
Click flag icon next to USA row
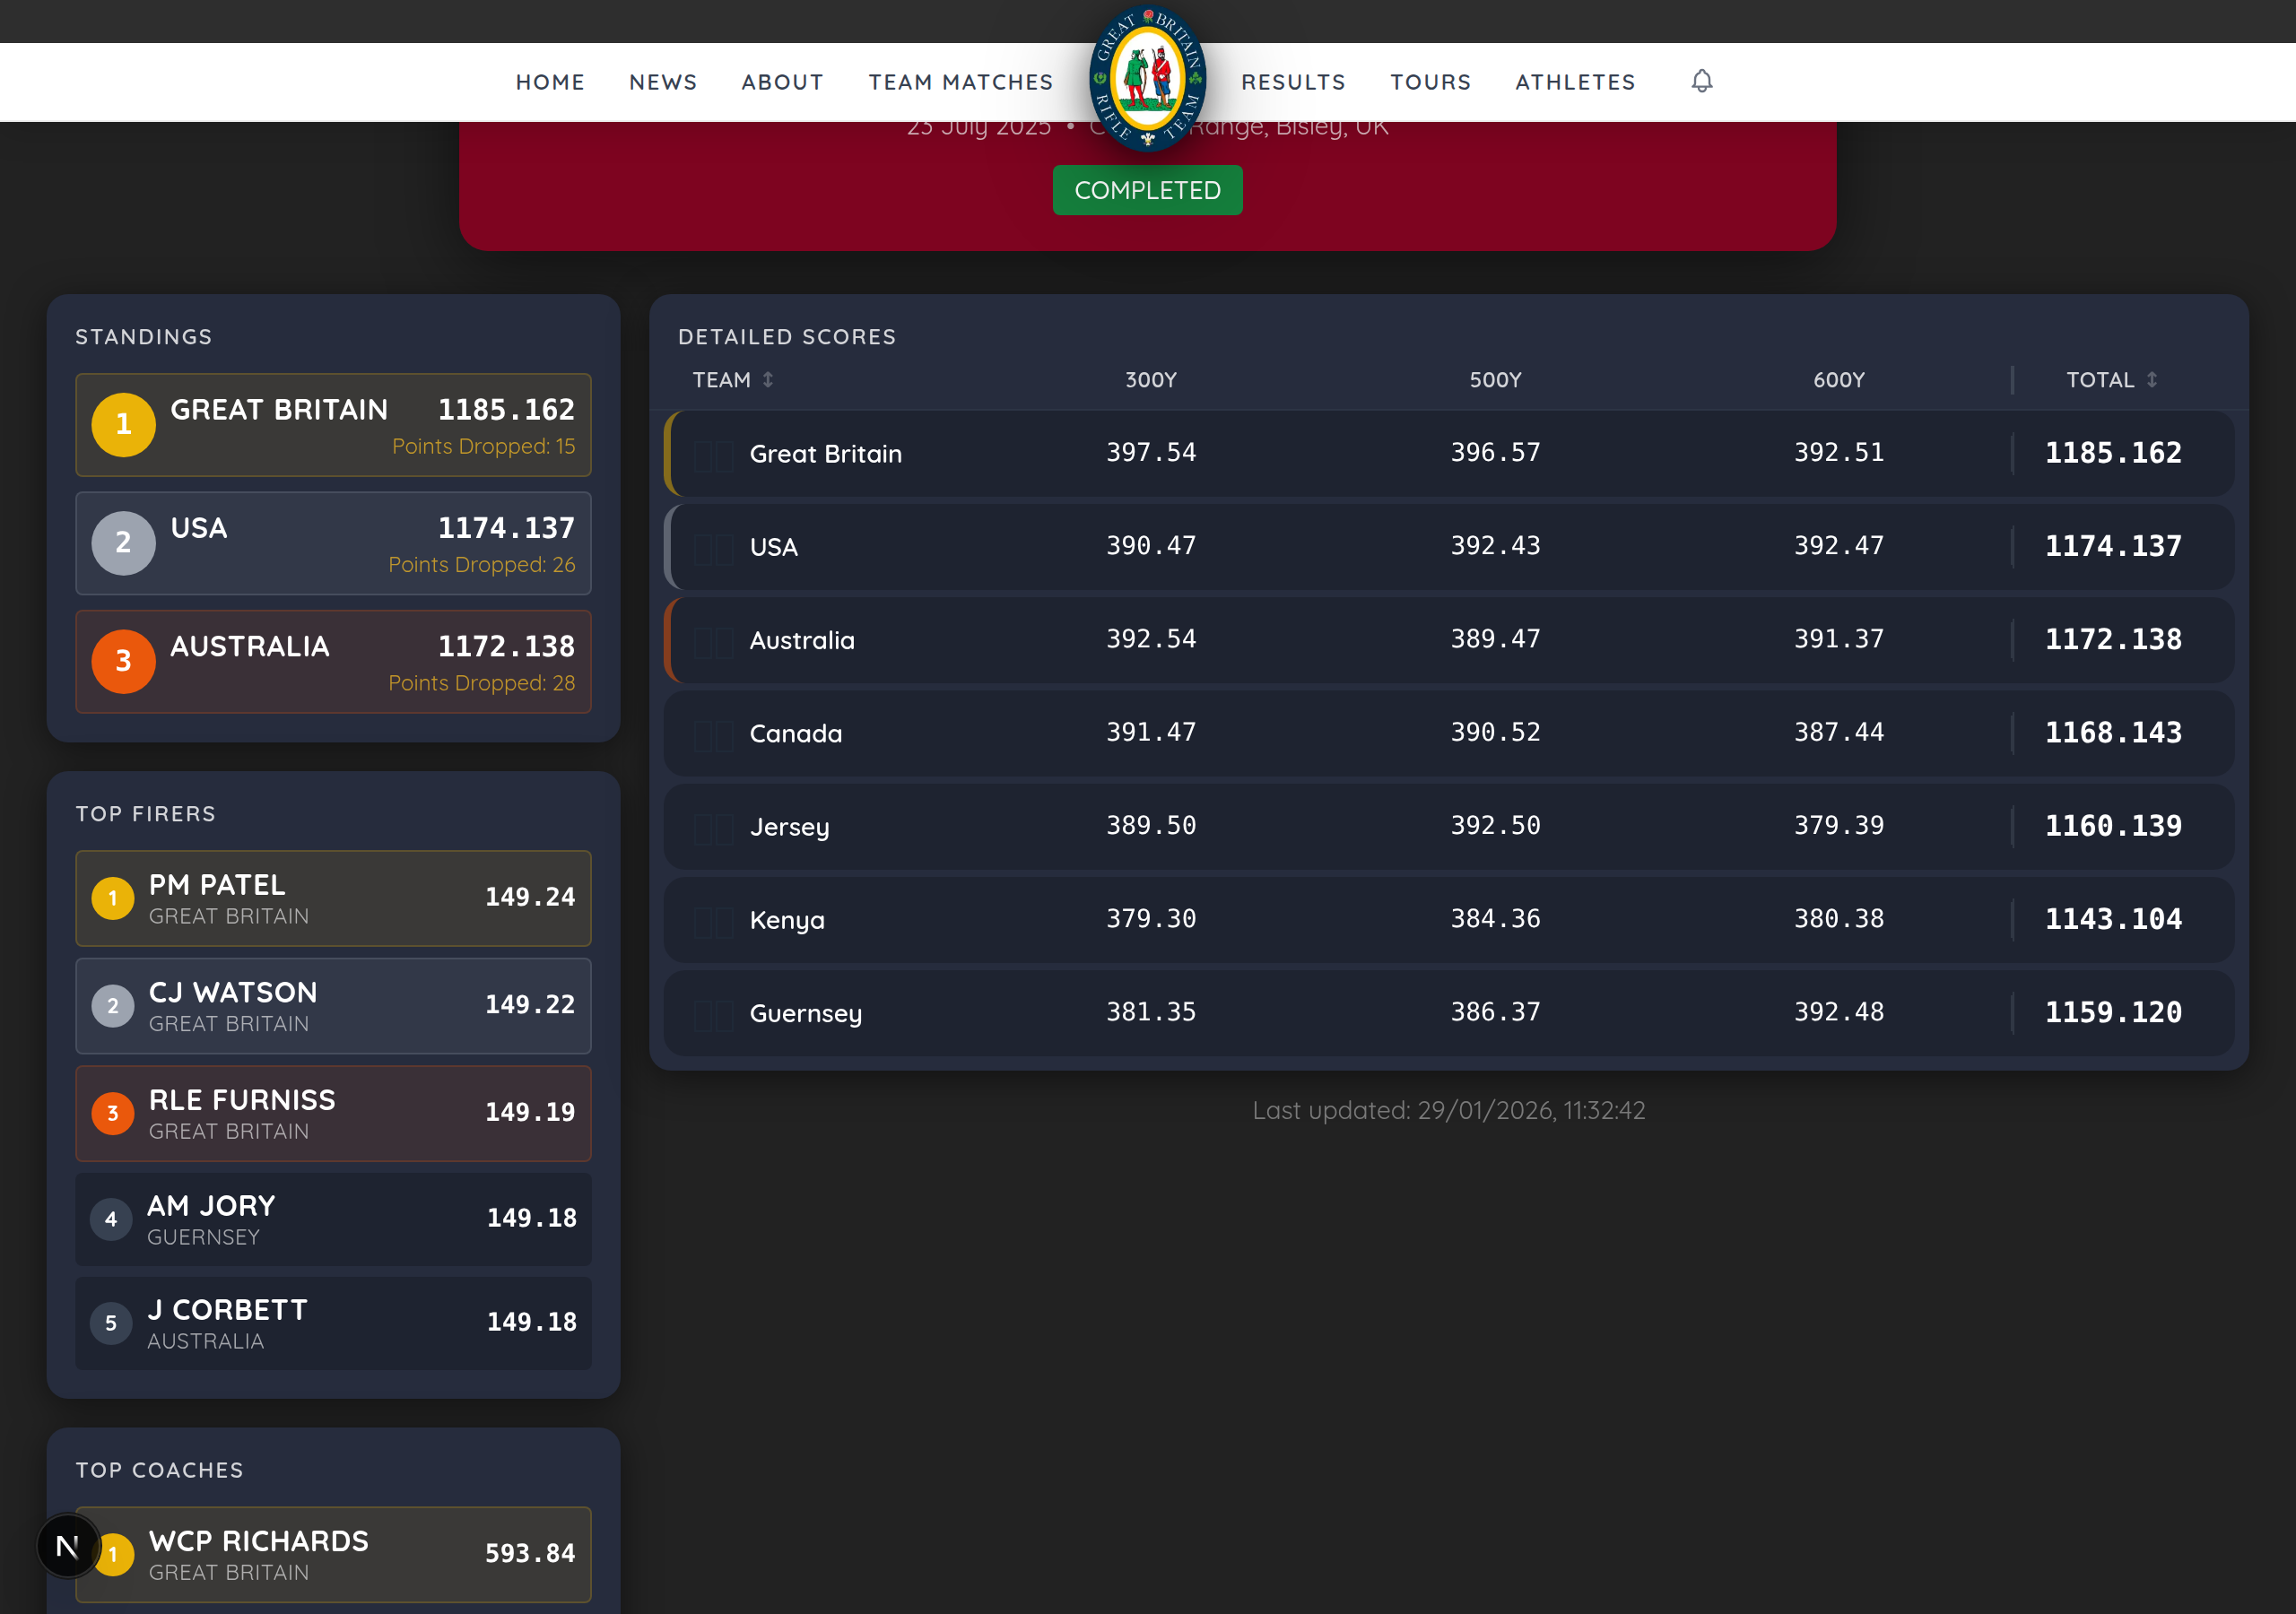pyautogui.click(x=714, y=548)
